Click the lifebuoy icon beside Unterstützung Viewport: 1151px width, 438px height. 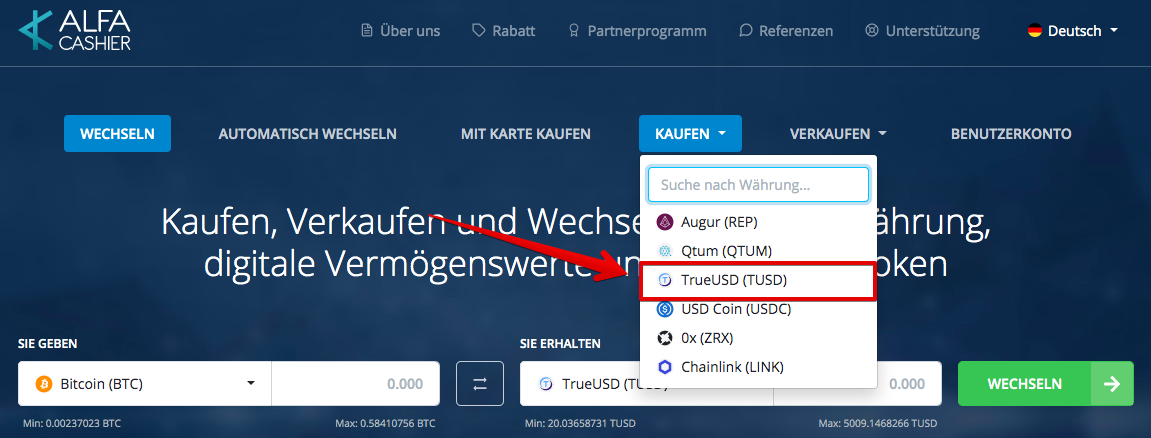[872, 31]
